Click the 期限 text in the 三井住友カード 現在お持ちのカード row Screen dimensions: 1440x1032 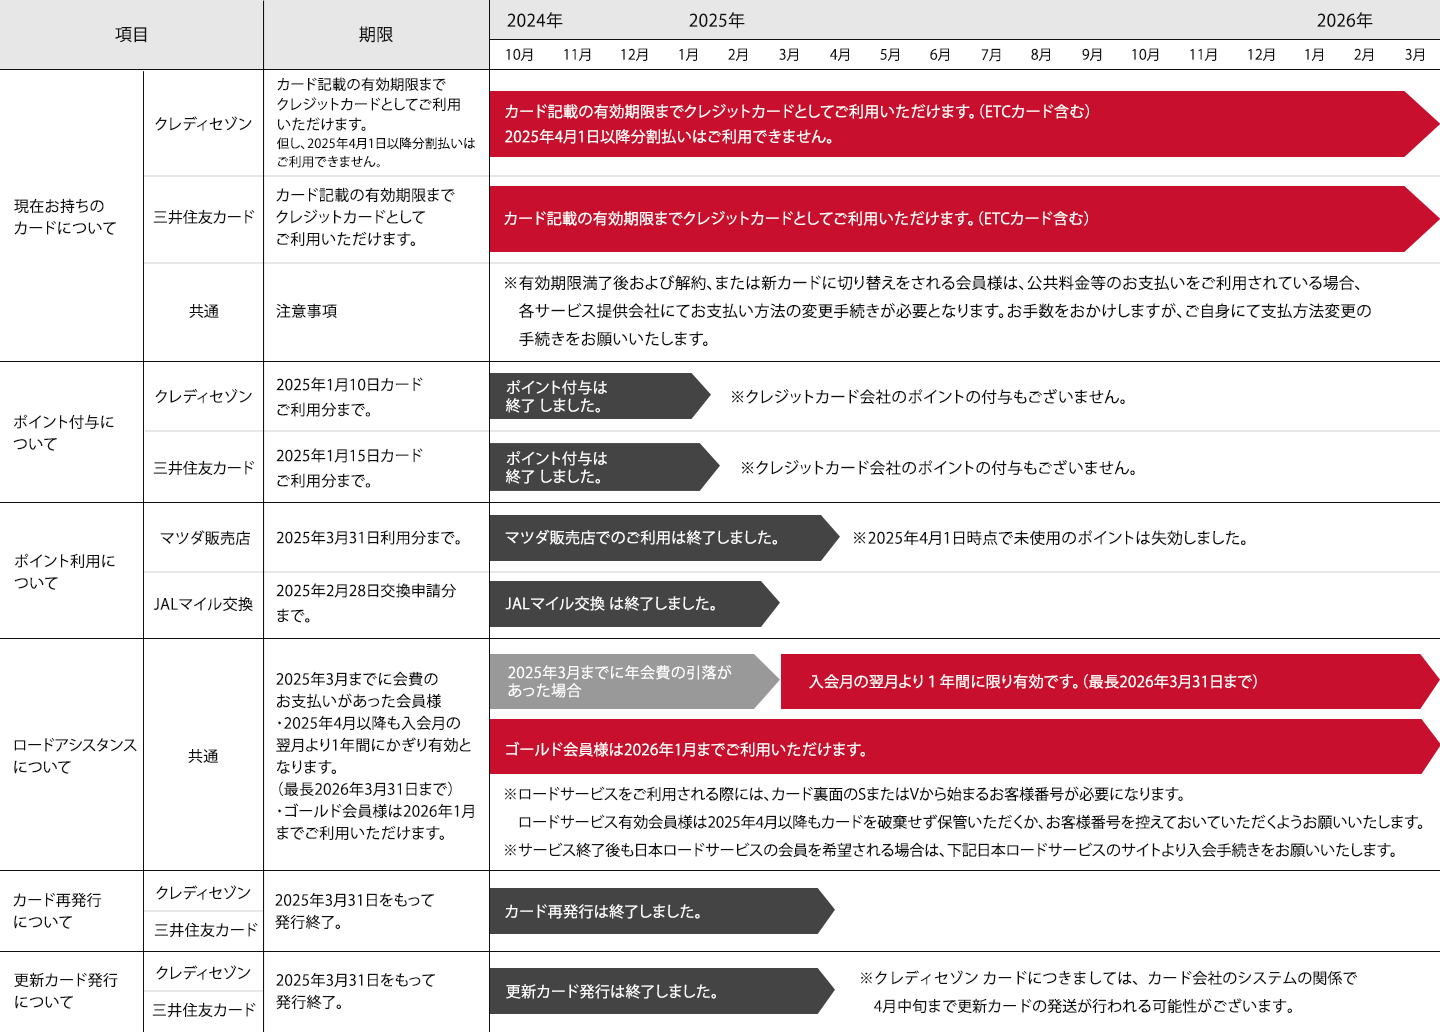pos(365,217)
